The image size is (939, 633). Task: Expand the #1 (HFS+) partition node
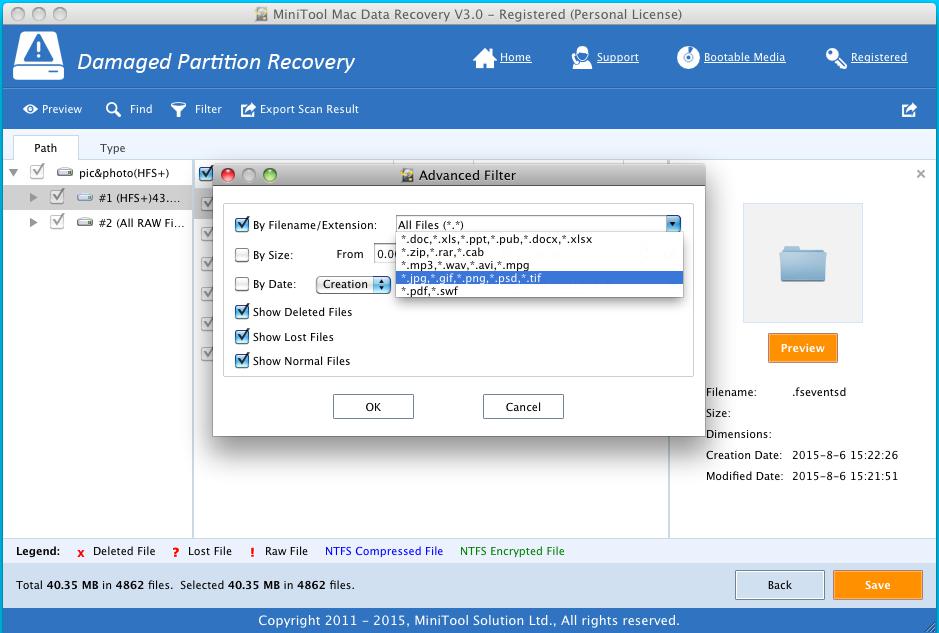(34, 197)
